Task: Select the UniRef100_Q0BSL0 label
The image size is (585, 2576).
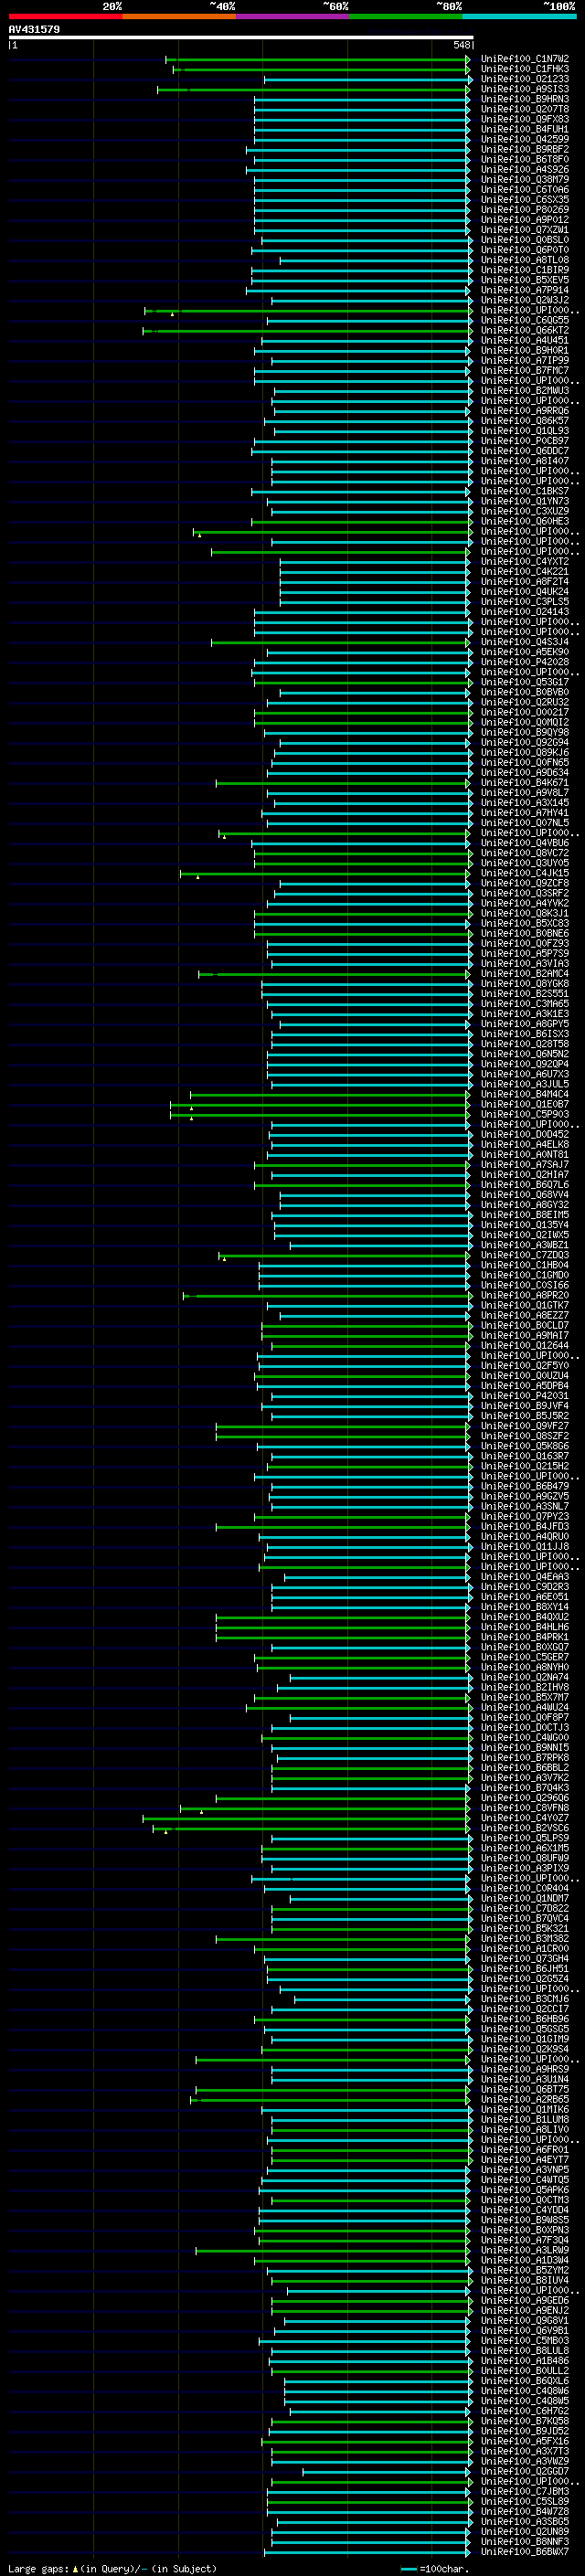Action: point(524,240)
